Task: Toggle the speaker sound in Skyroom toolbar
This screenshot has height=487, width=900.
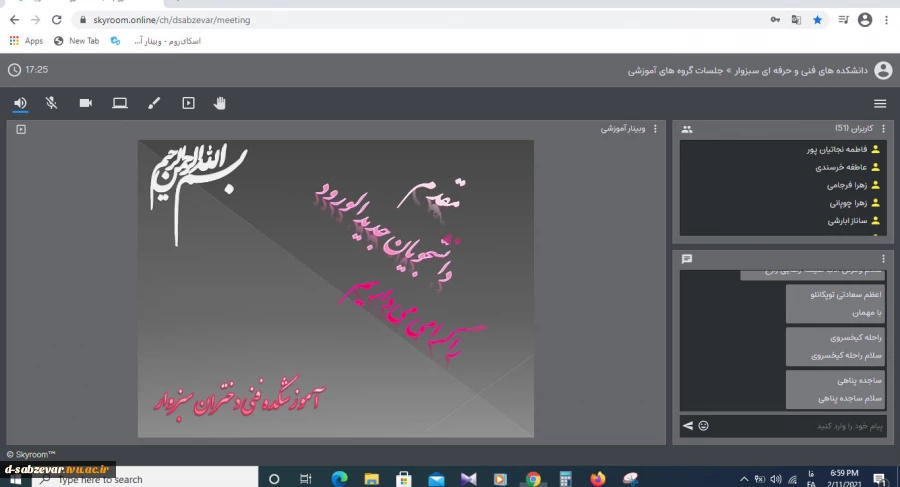Action: pyautogui.click(x=20, y=103)
